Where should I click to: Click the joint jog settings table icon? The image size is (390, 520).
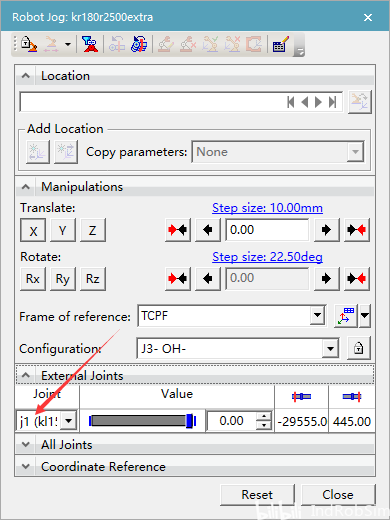281,44
